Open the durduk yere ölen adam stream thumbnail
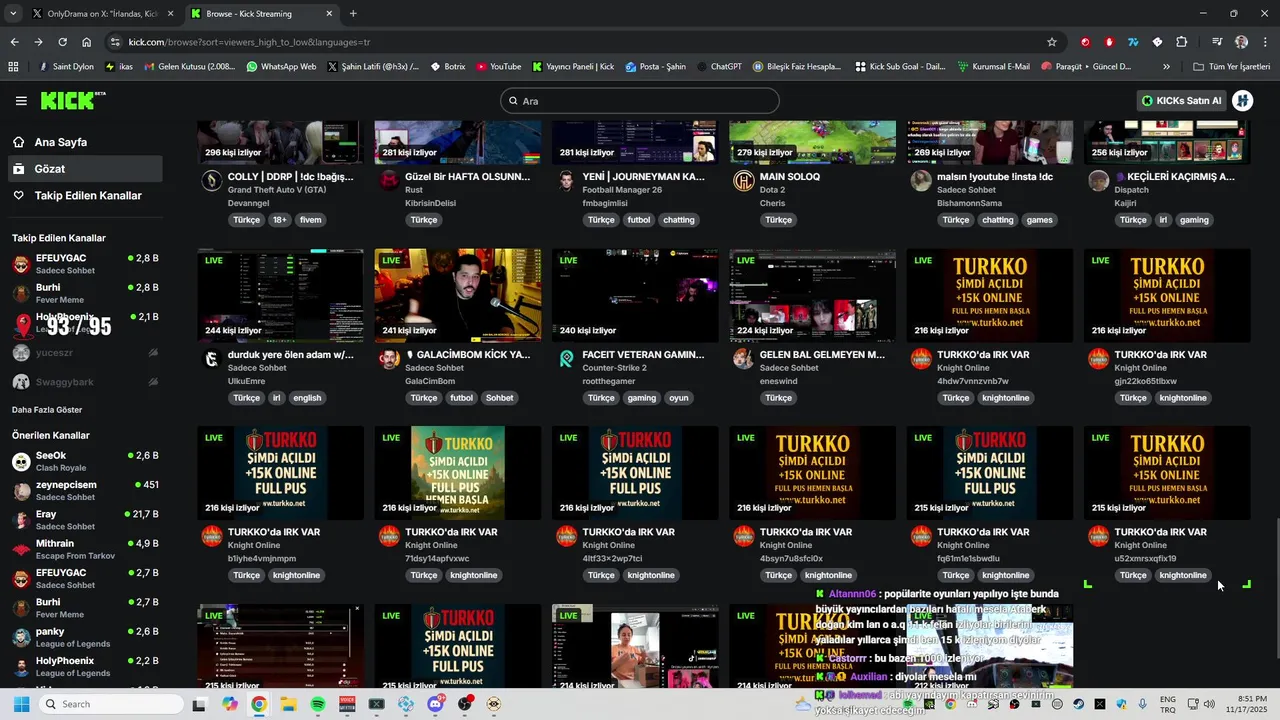This screenshot has width=1280, height=720. (280, 295)
